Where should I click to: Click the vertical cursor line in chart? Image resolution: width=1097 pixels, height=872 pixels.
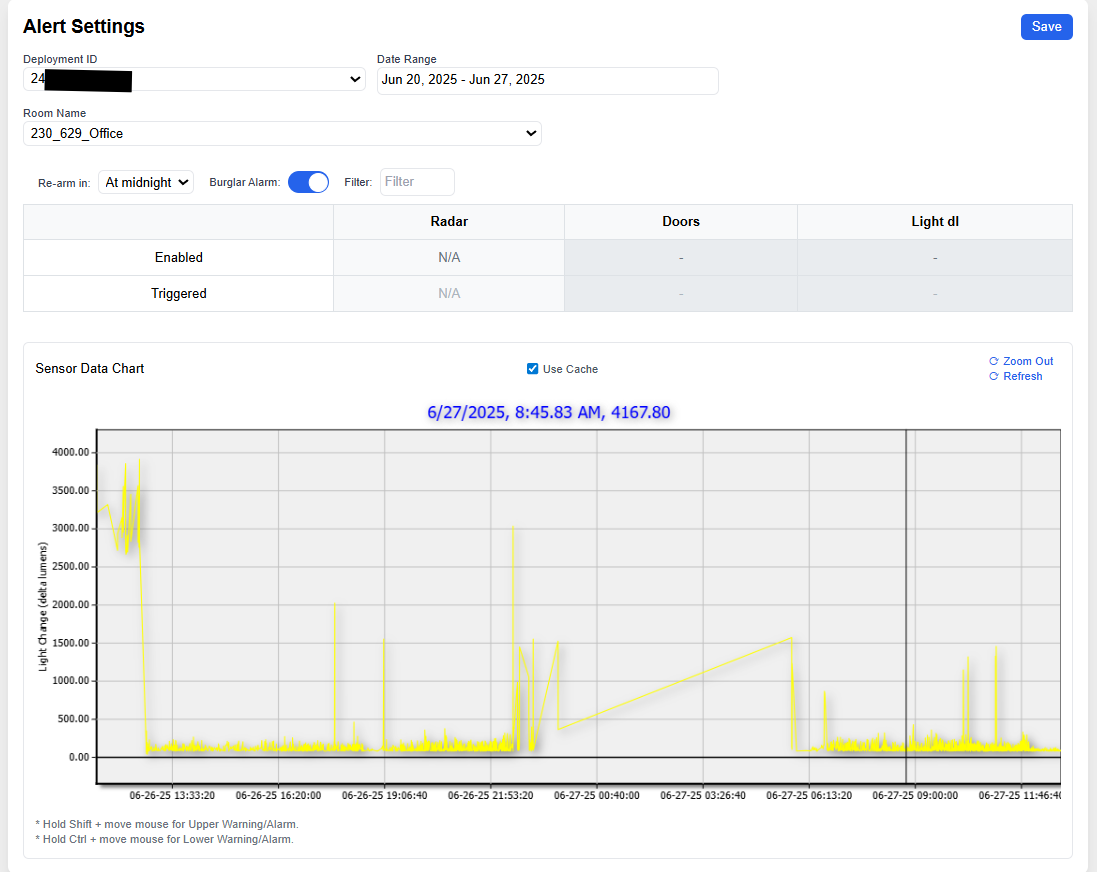coord(906,600)
